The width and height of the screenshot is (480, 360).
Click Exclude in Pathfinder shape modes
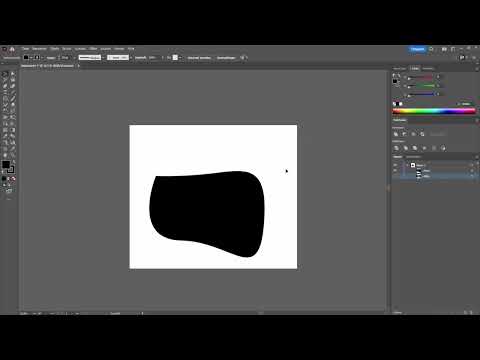tap(422, 134)
